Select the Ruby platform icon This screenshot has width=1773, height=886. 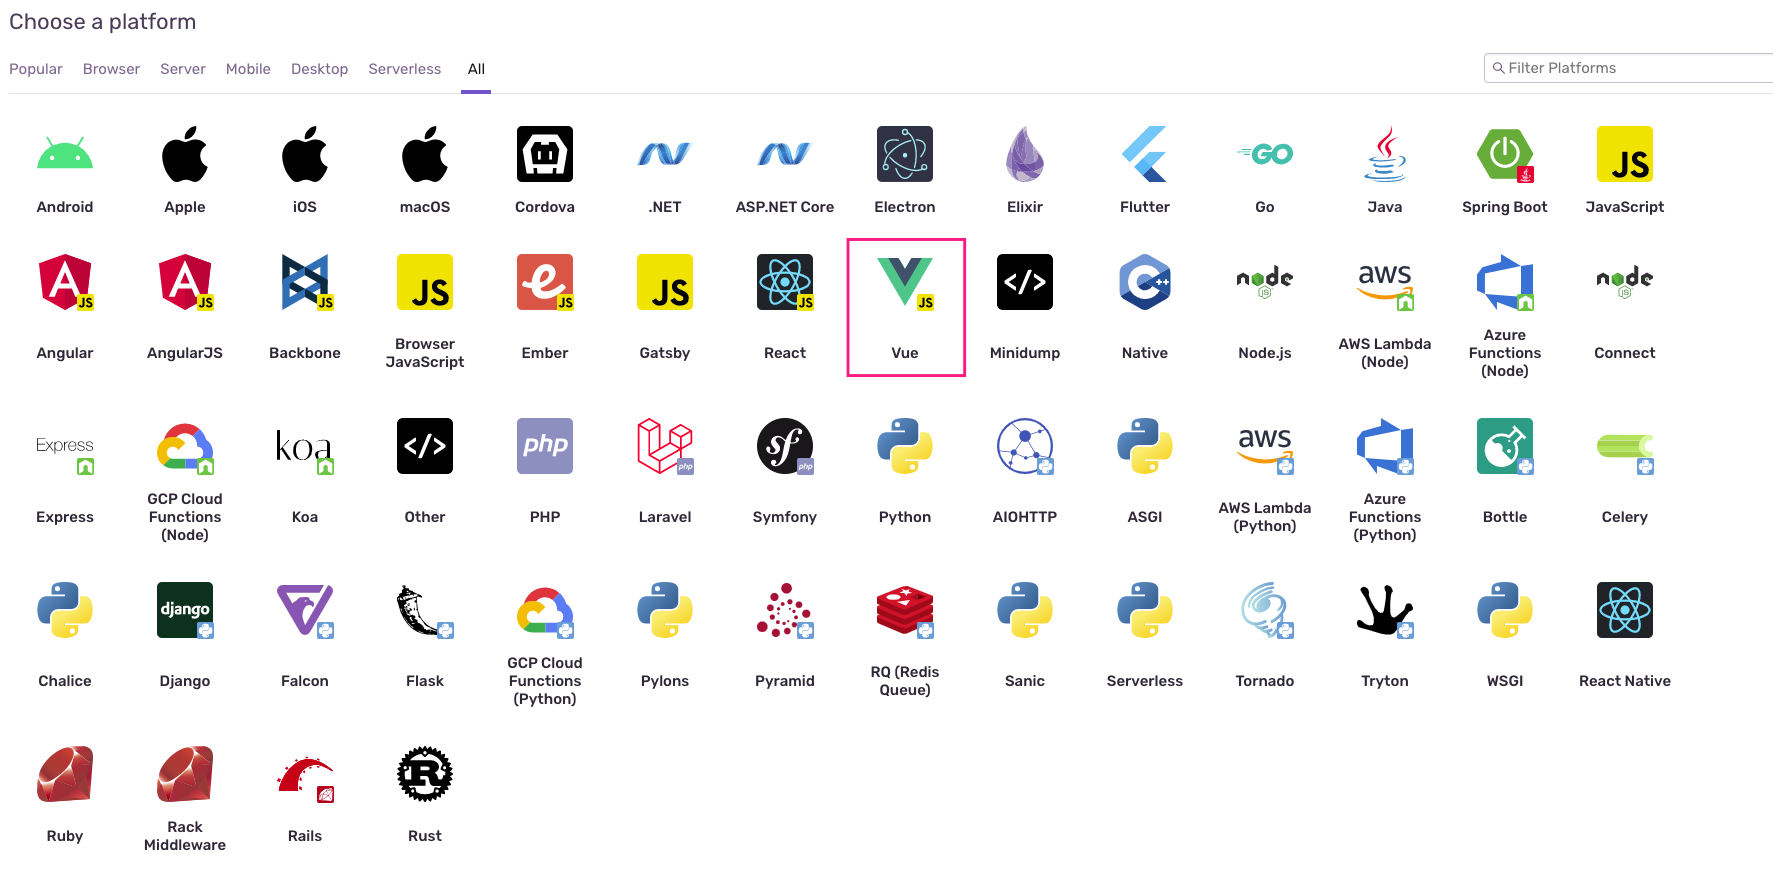(65, 774)
